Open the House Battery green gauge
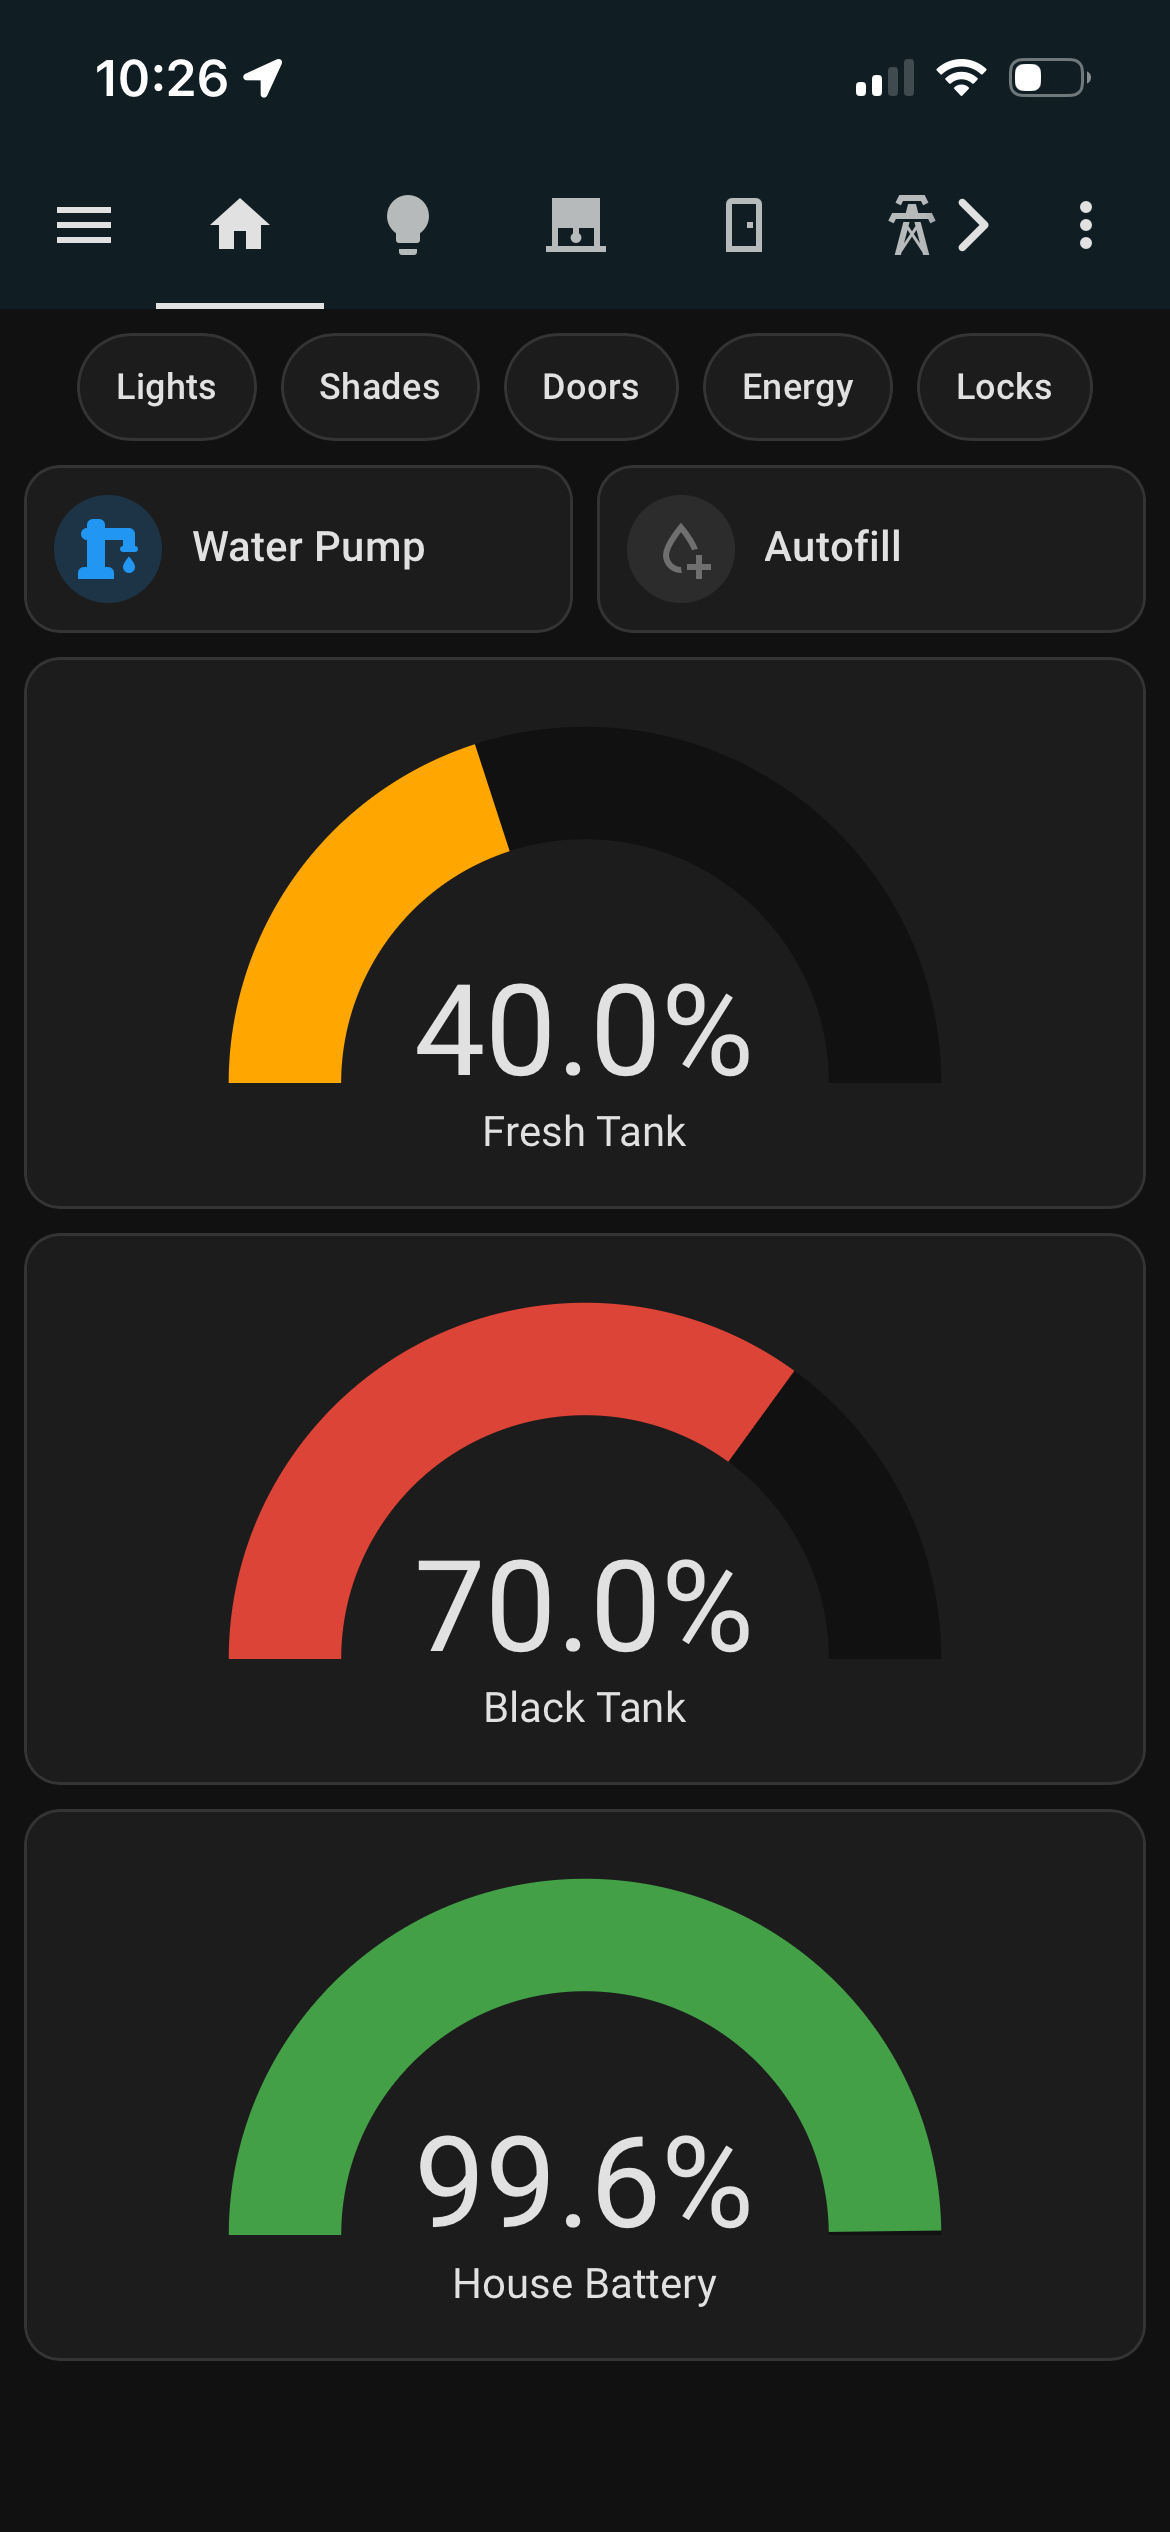Viewport: 1170px width, 2532px height. pyautogui.click(x=585, y=2085)
